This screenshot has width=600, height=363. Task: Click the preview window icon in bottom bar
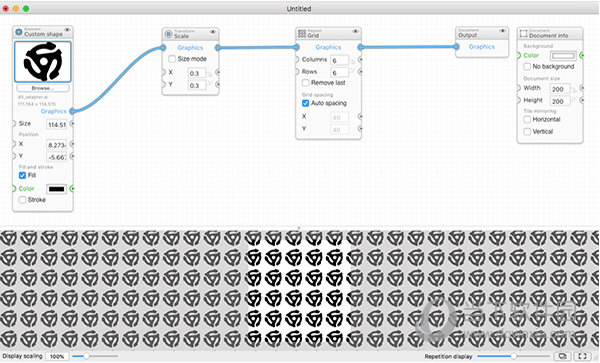(x=563, y=356)
